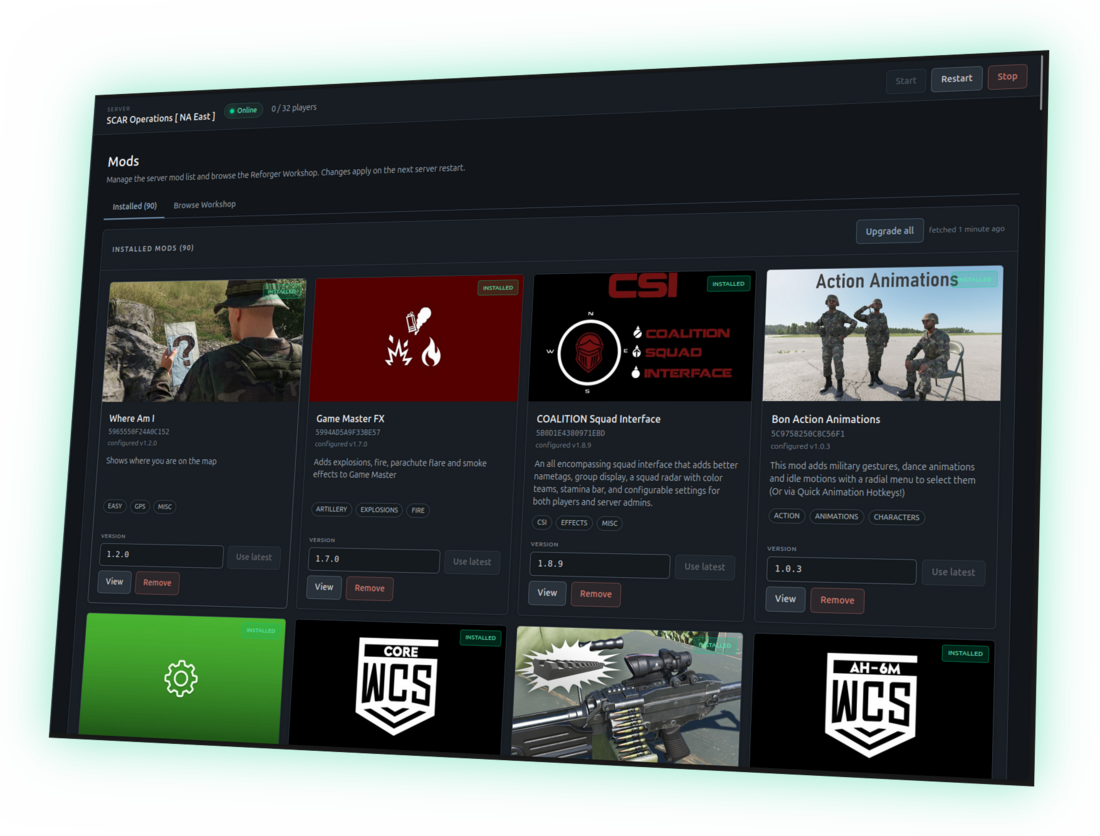This screenshot has width=1100, height=836.
Task: Click Use latest for Where Am I
Action: click(253, 558)
